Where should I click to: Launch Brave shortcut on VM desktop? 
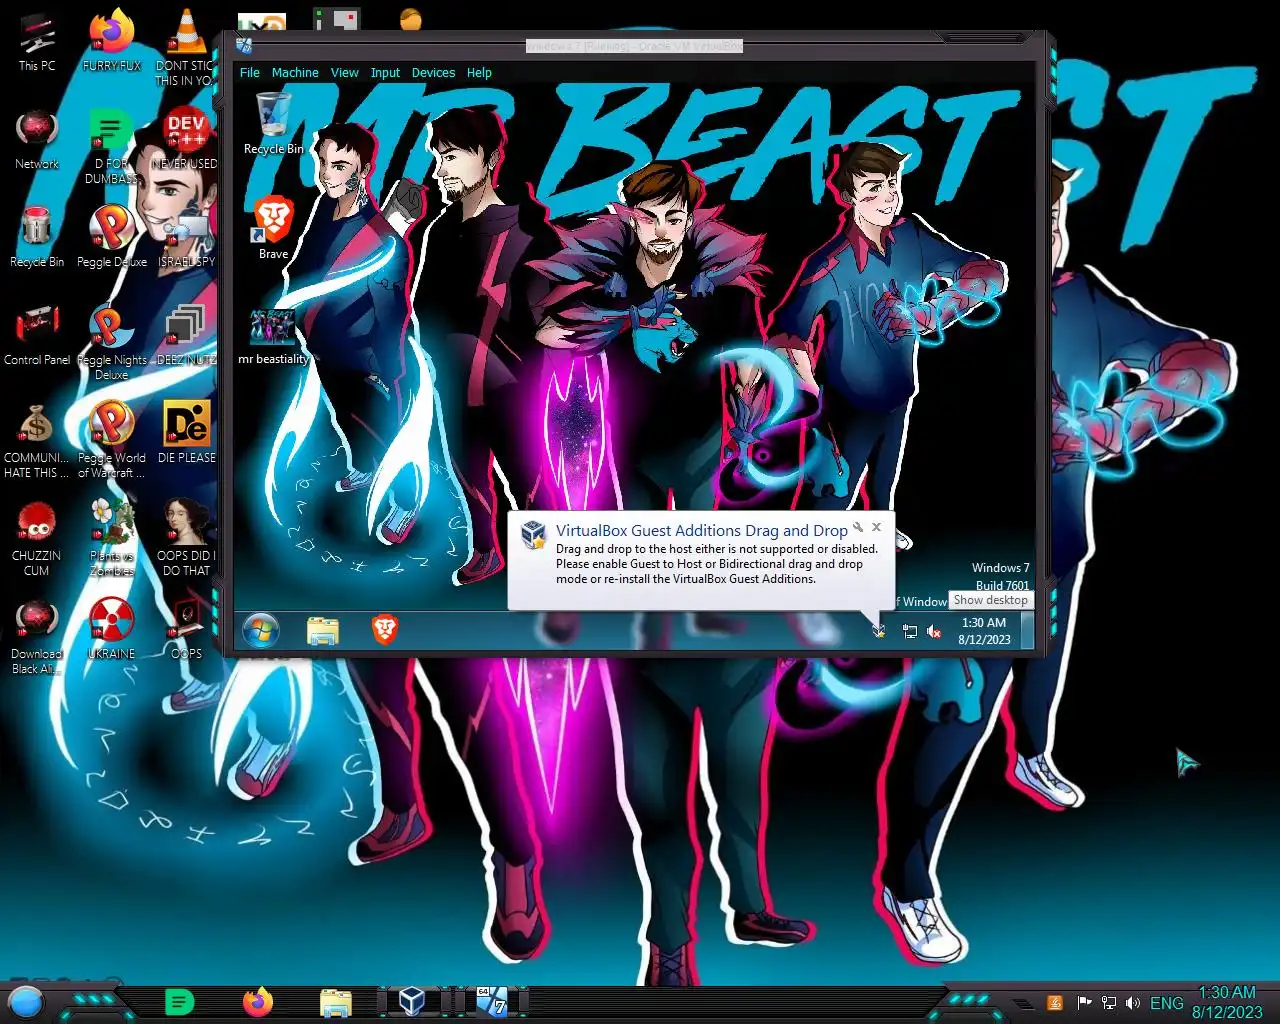coord(273,228)
